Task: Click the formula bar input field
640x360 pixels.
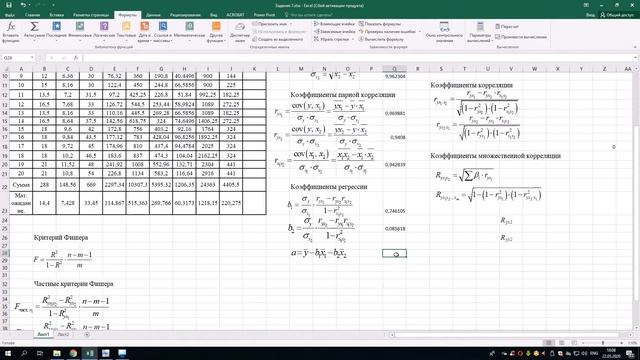Action: click(x=358, y=58)
